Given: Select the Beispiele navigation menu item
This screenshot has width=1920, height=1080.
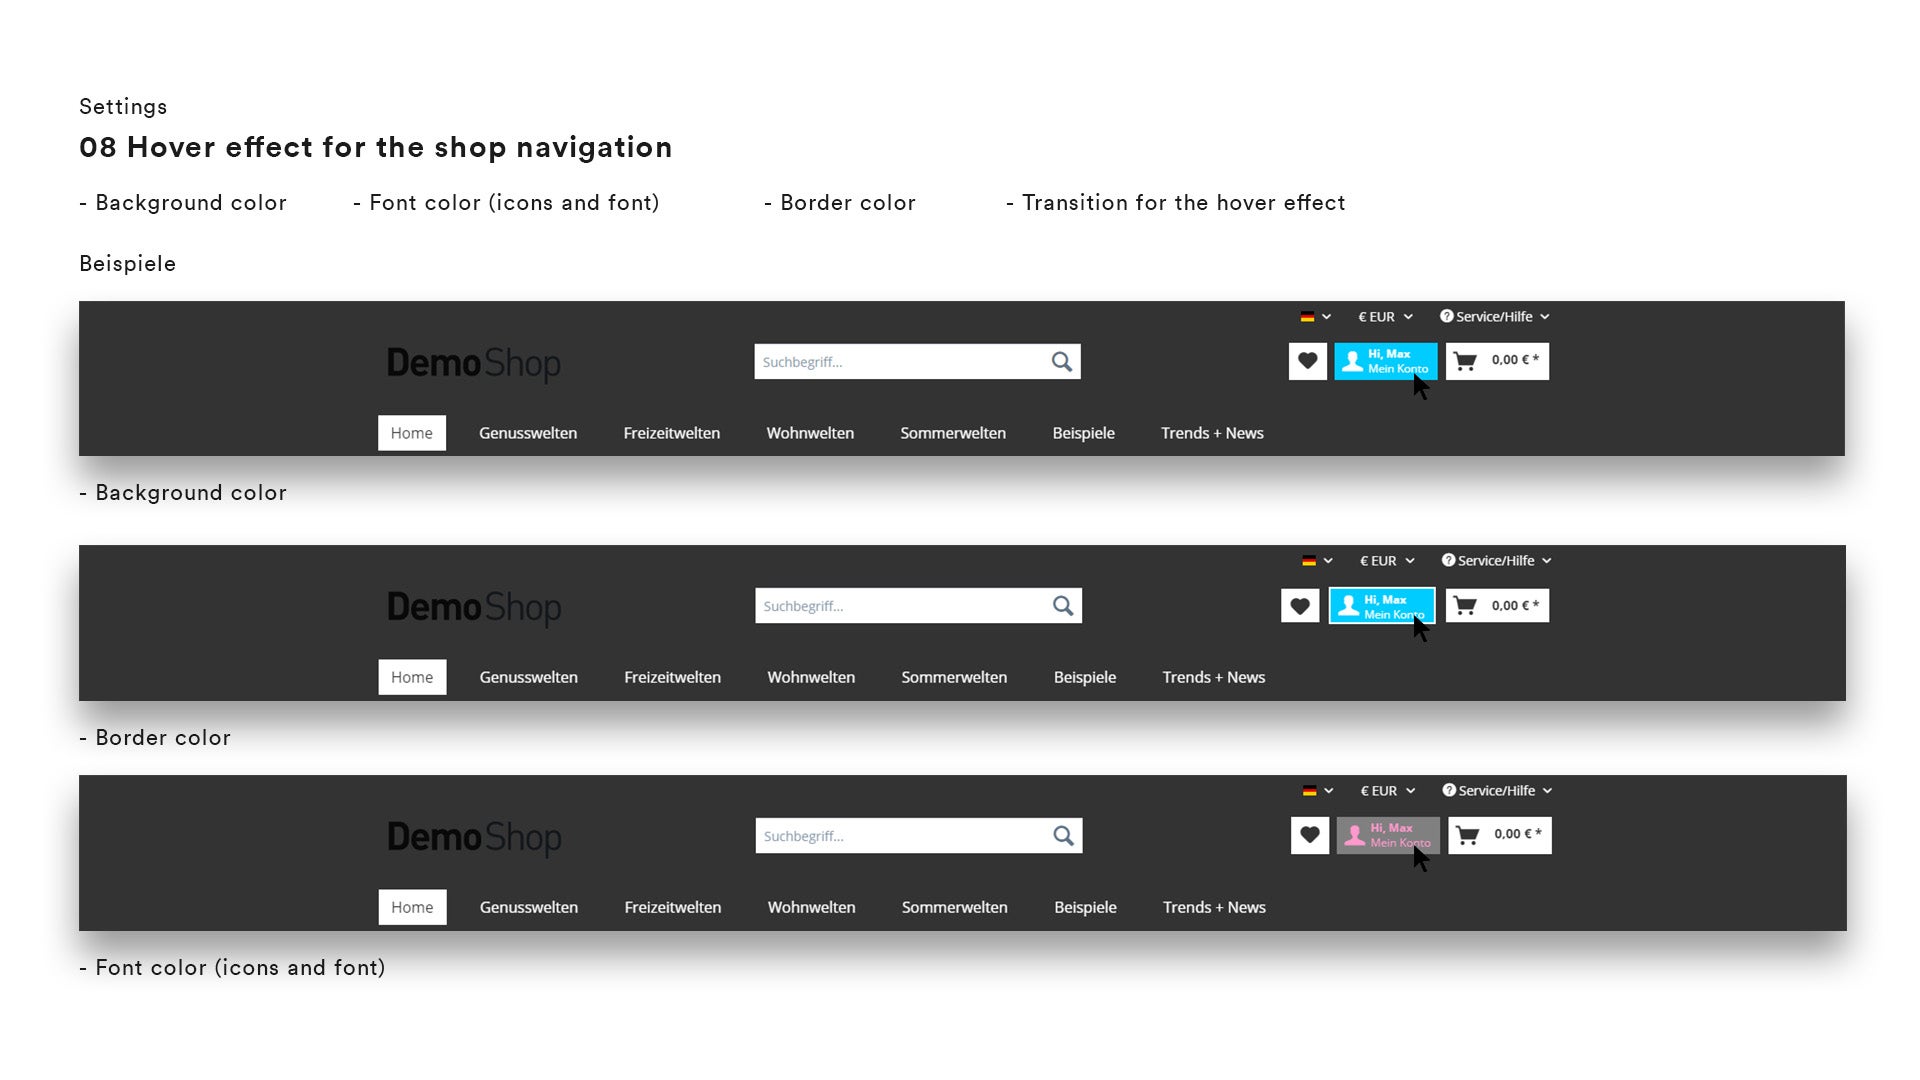Looking at the screenshot, I should pos(1084,431).
